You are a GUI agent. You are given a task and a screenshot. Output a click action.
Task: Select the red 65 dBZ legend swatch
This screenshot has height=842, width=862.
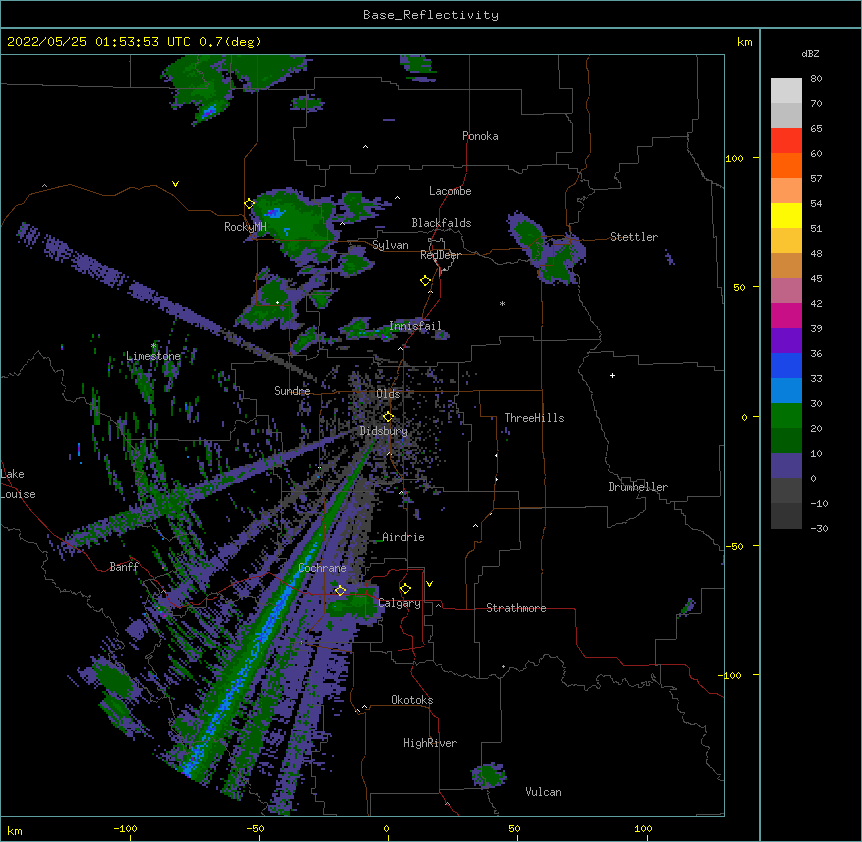786,141
